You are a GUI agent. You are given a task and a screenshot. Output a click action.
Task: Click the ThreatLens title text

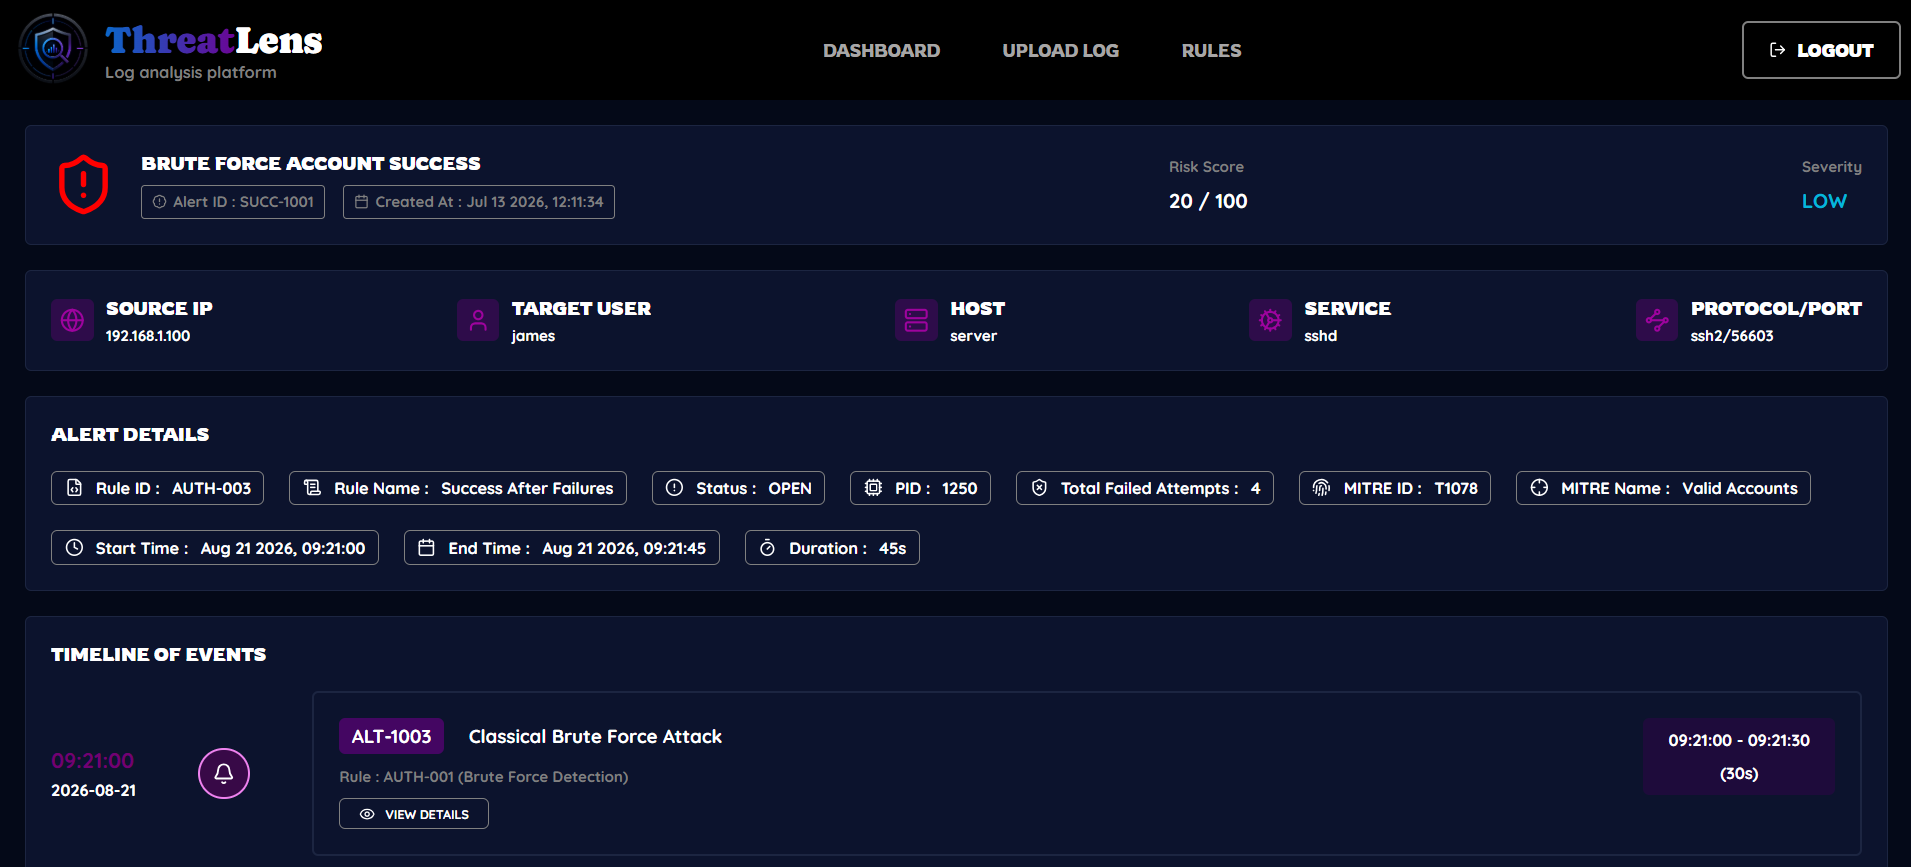[x=214, y=41]
